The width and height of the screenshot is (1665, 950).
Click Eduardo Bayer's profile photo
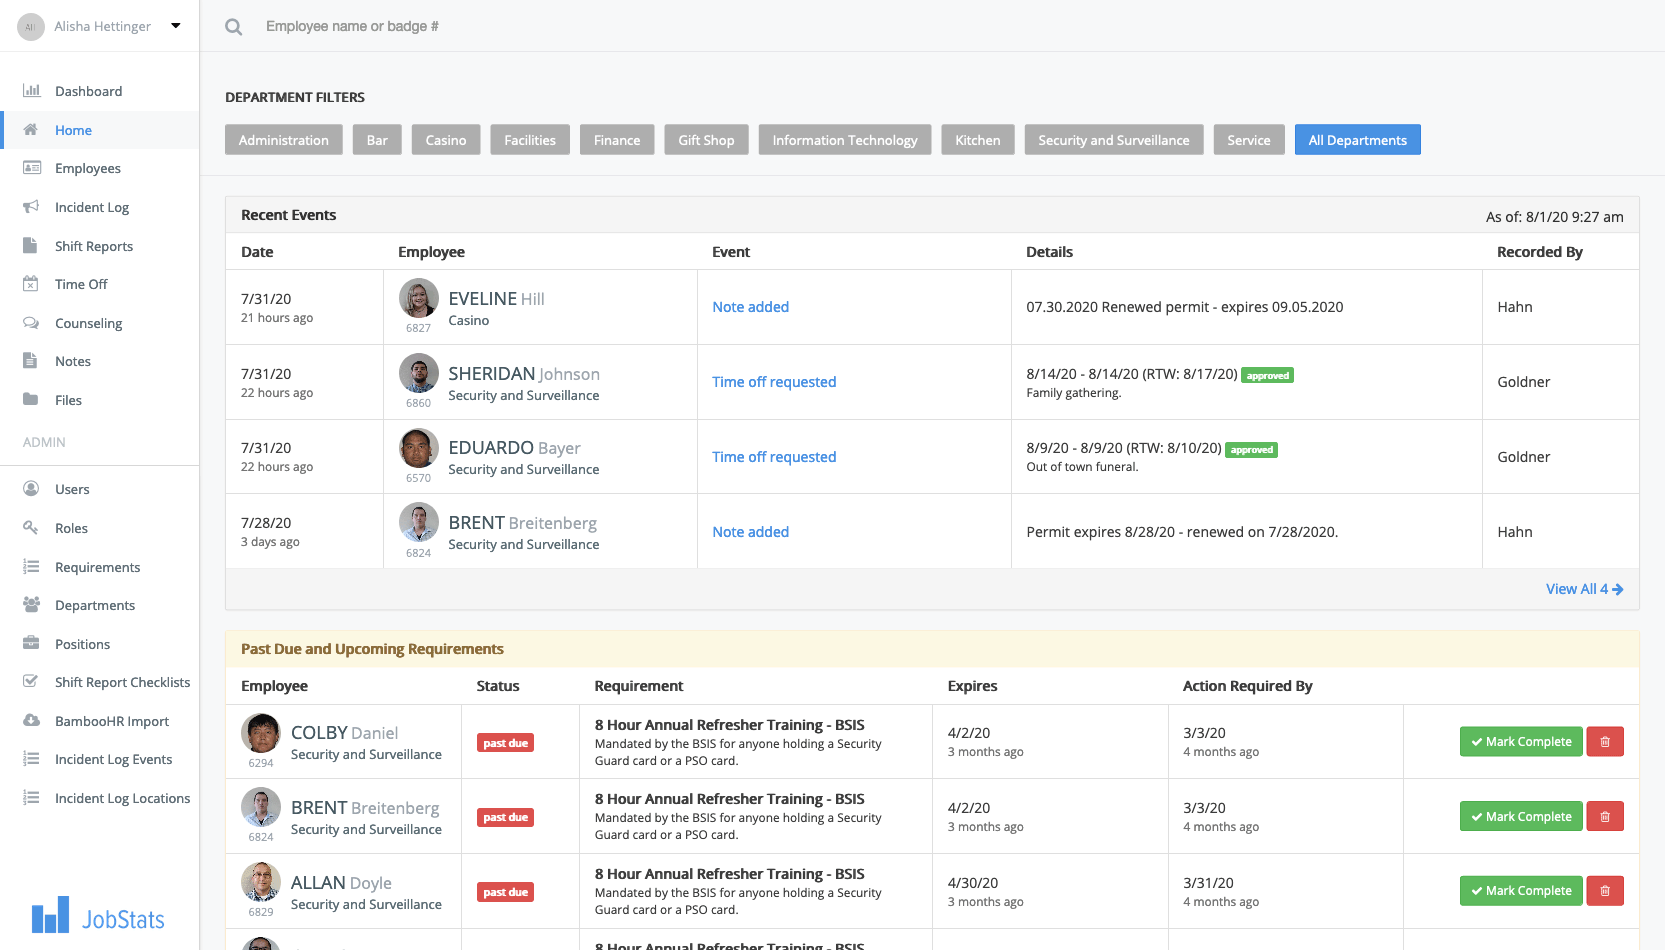419,448
